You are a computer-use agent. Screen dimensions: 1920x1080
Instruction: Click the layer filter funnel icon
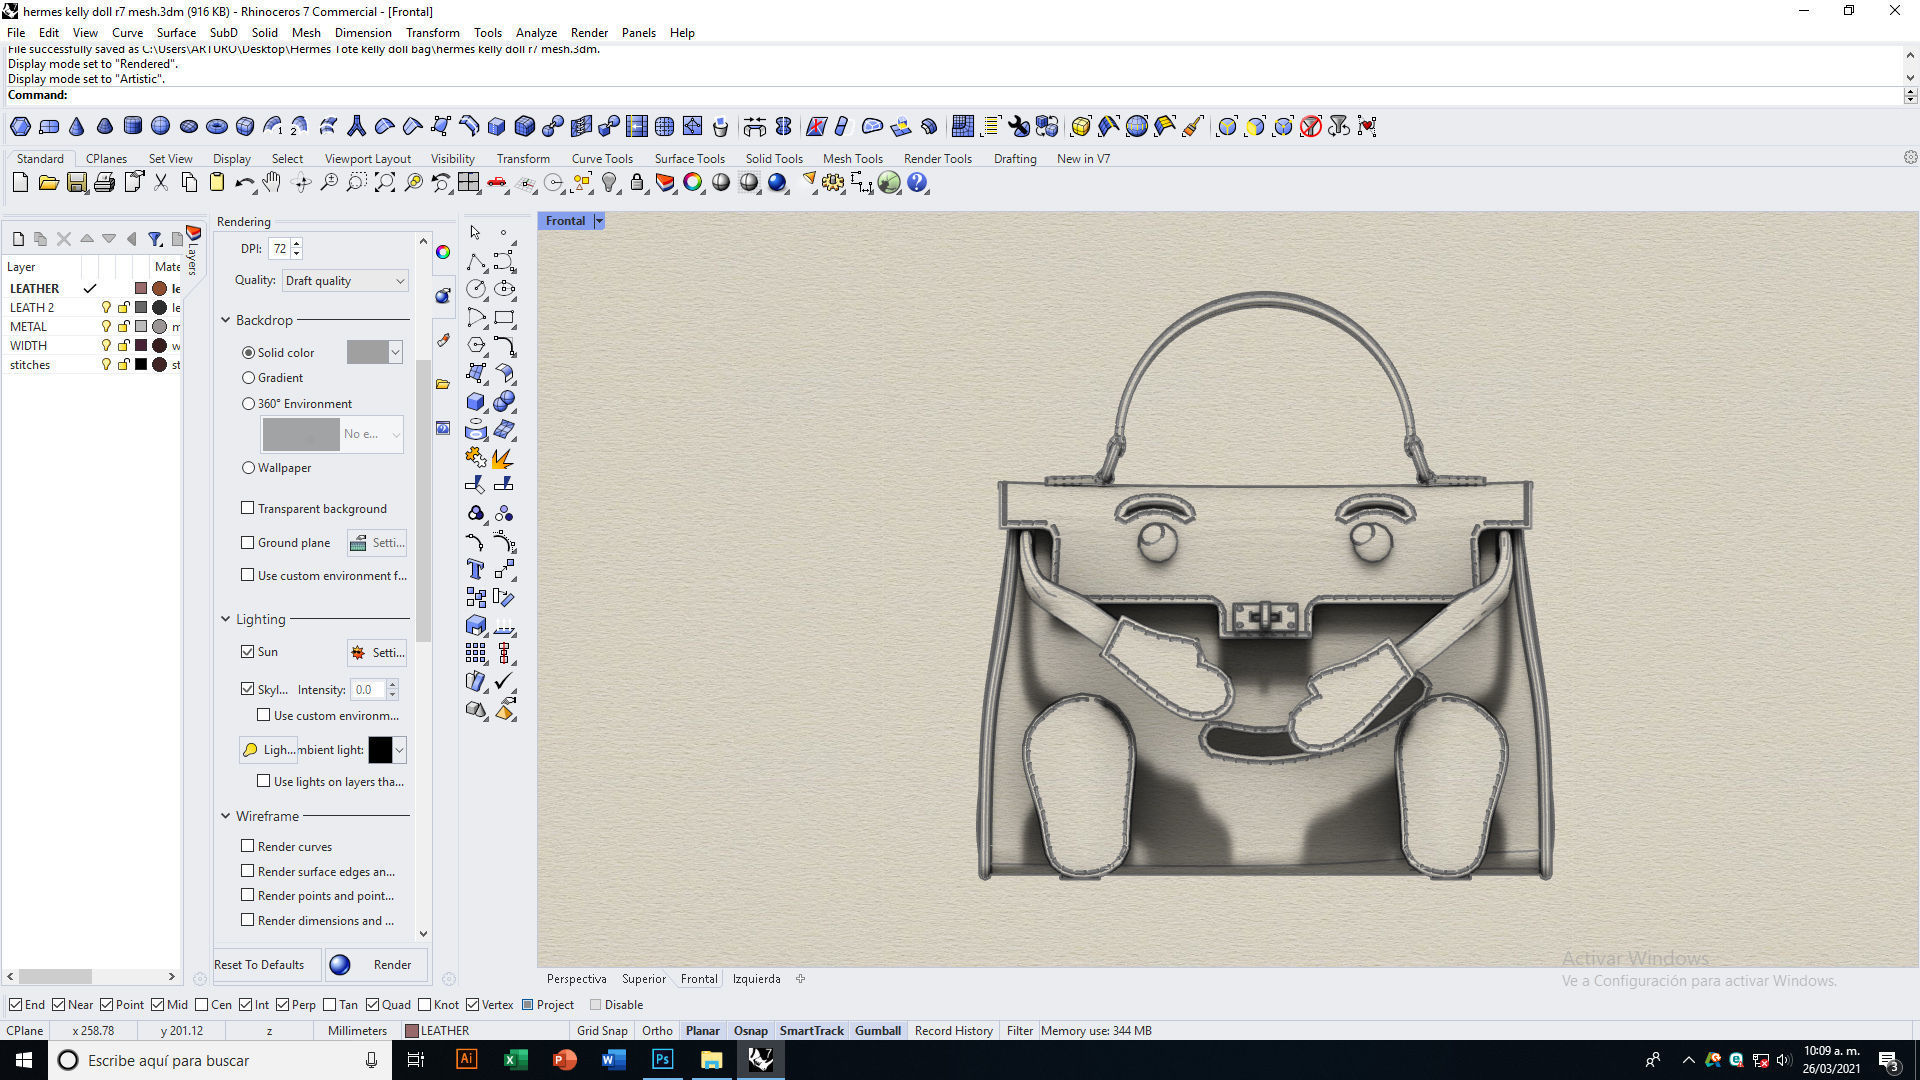155,239
